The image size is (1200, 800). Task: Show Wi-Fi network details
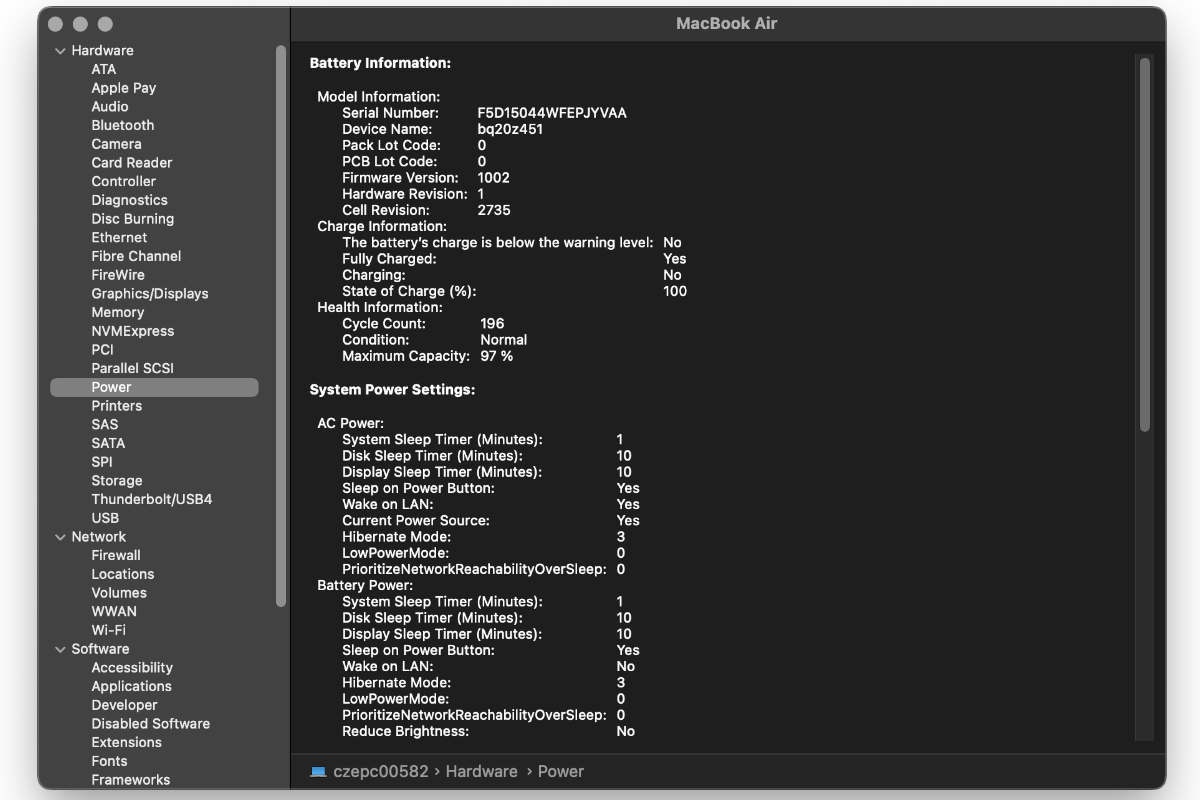(x=109, y=630)
